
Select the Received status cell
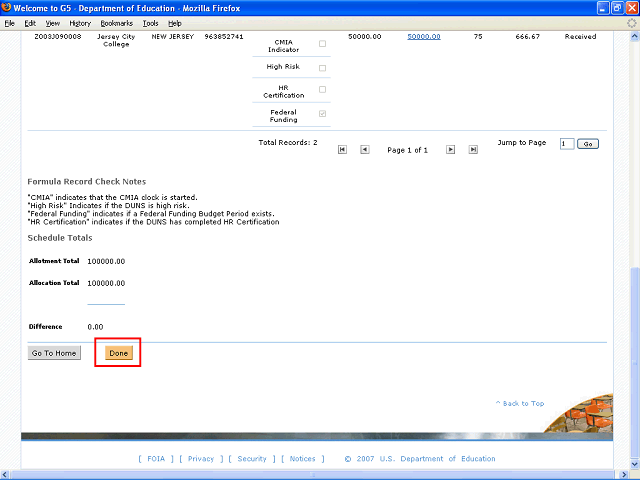[580, 36]
